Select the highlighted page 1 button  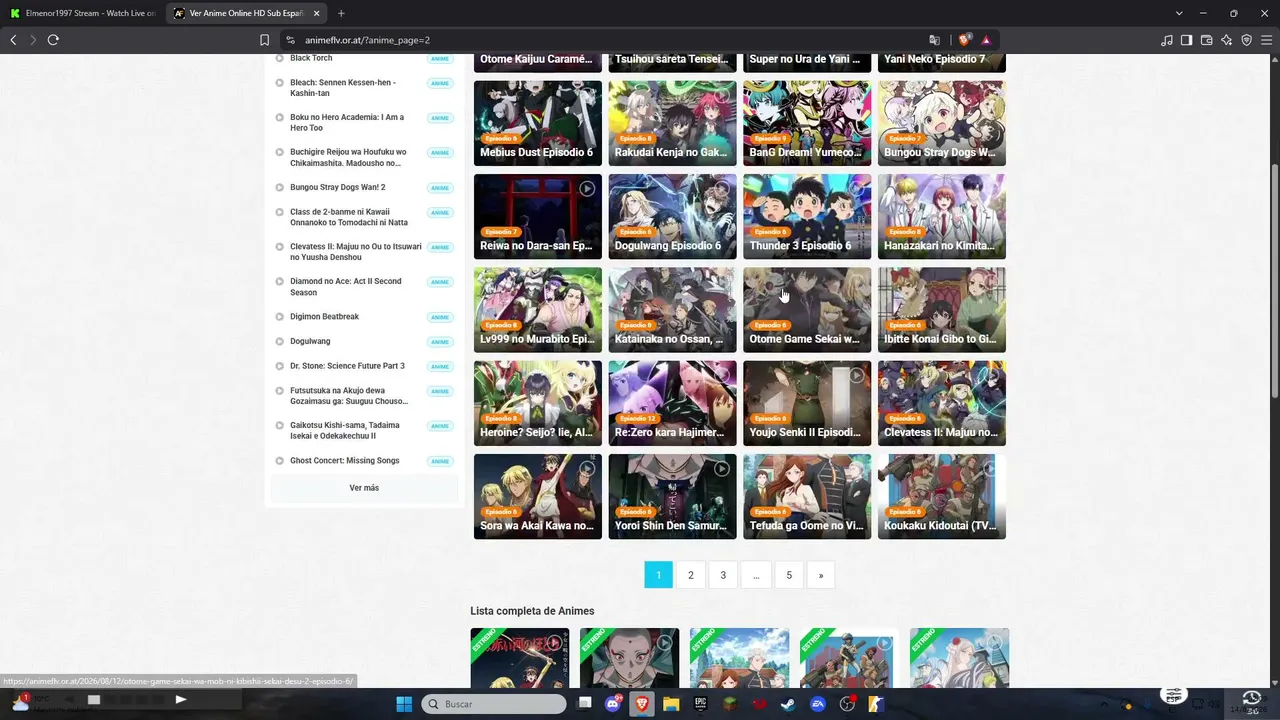click(x=658, y=575)
